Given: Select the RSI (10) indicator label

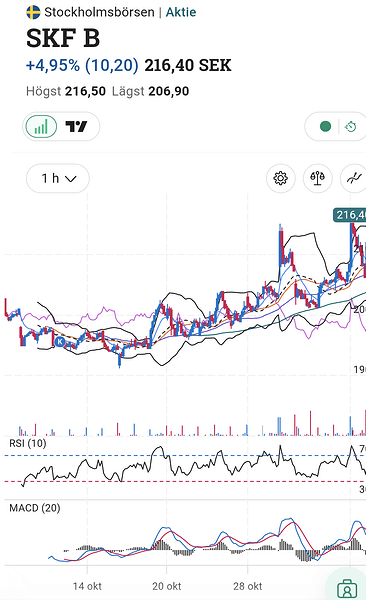Looking at the screenshot, I should [x=28, y=443].
